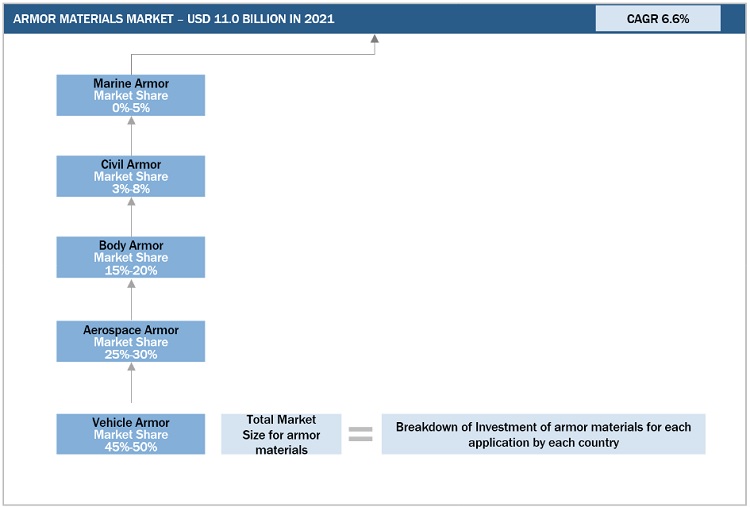Select arrow between Body and Civil Armor
The image size is (750, 507).
tap(131, 216)
